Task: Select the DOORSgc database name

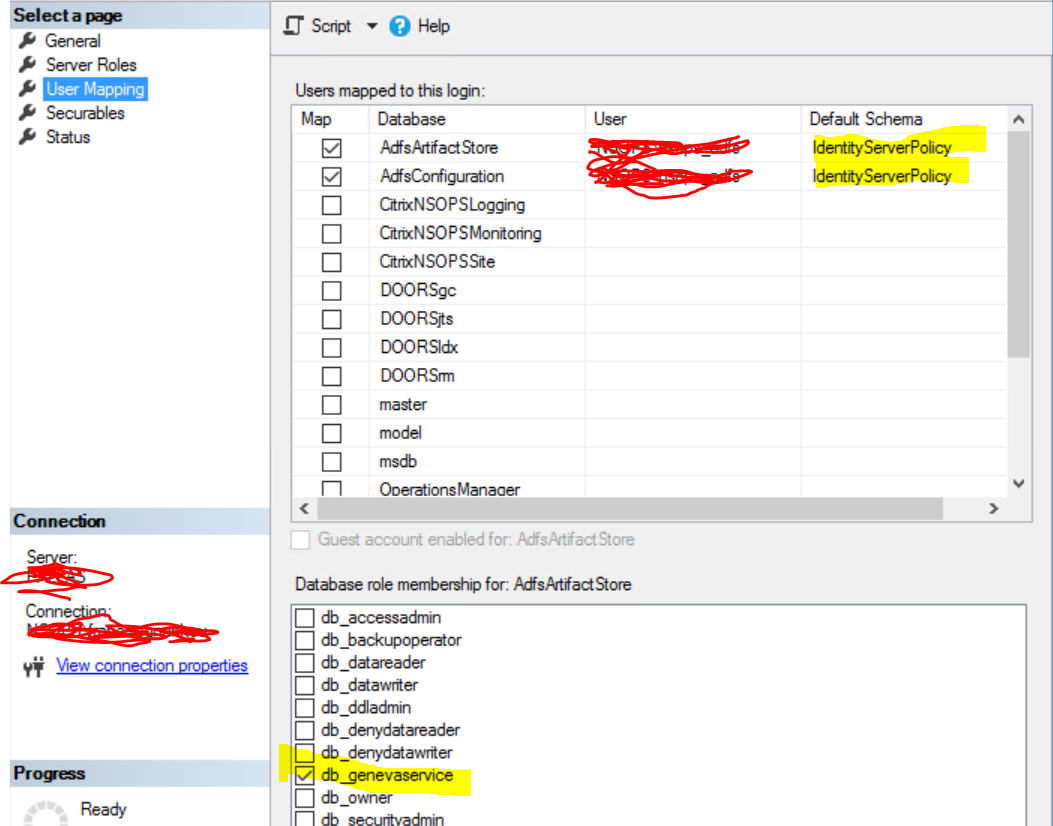Action: click(x=418, y=291)
